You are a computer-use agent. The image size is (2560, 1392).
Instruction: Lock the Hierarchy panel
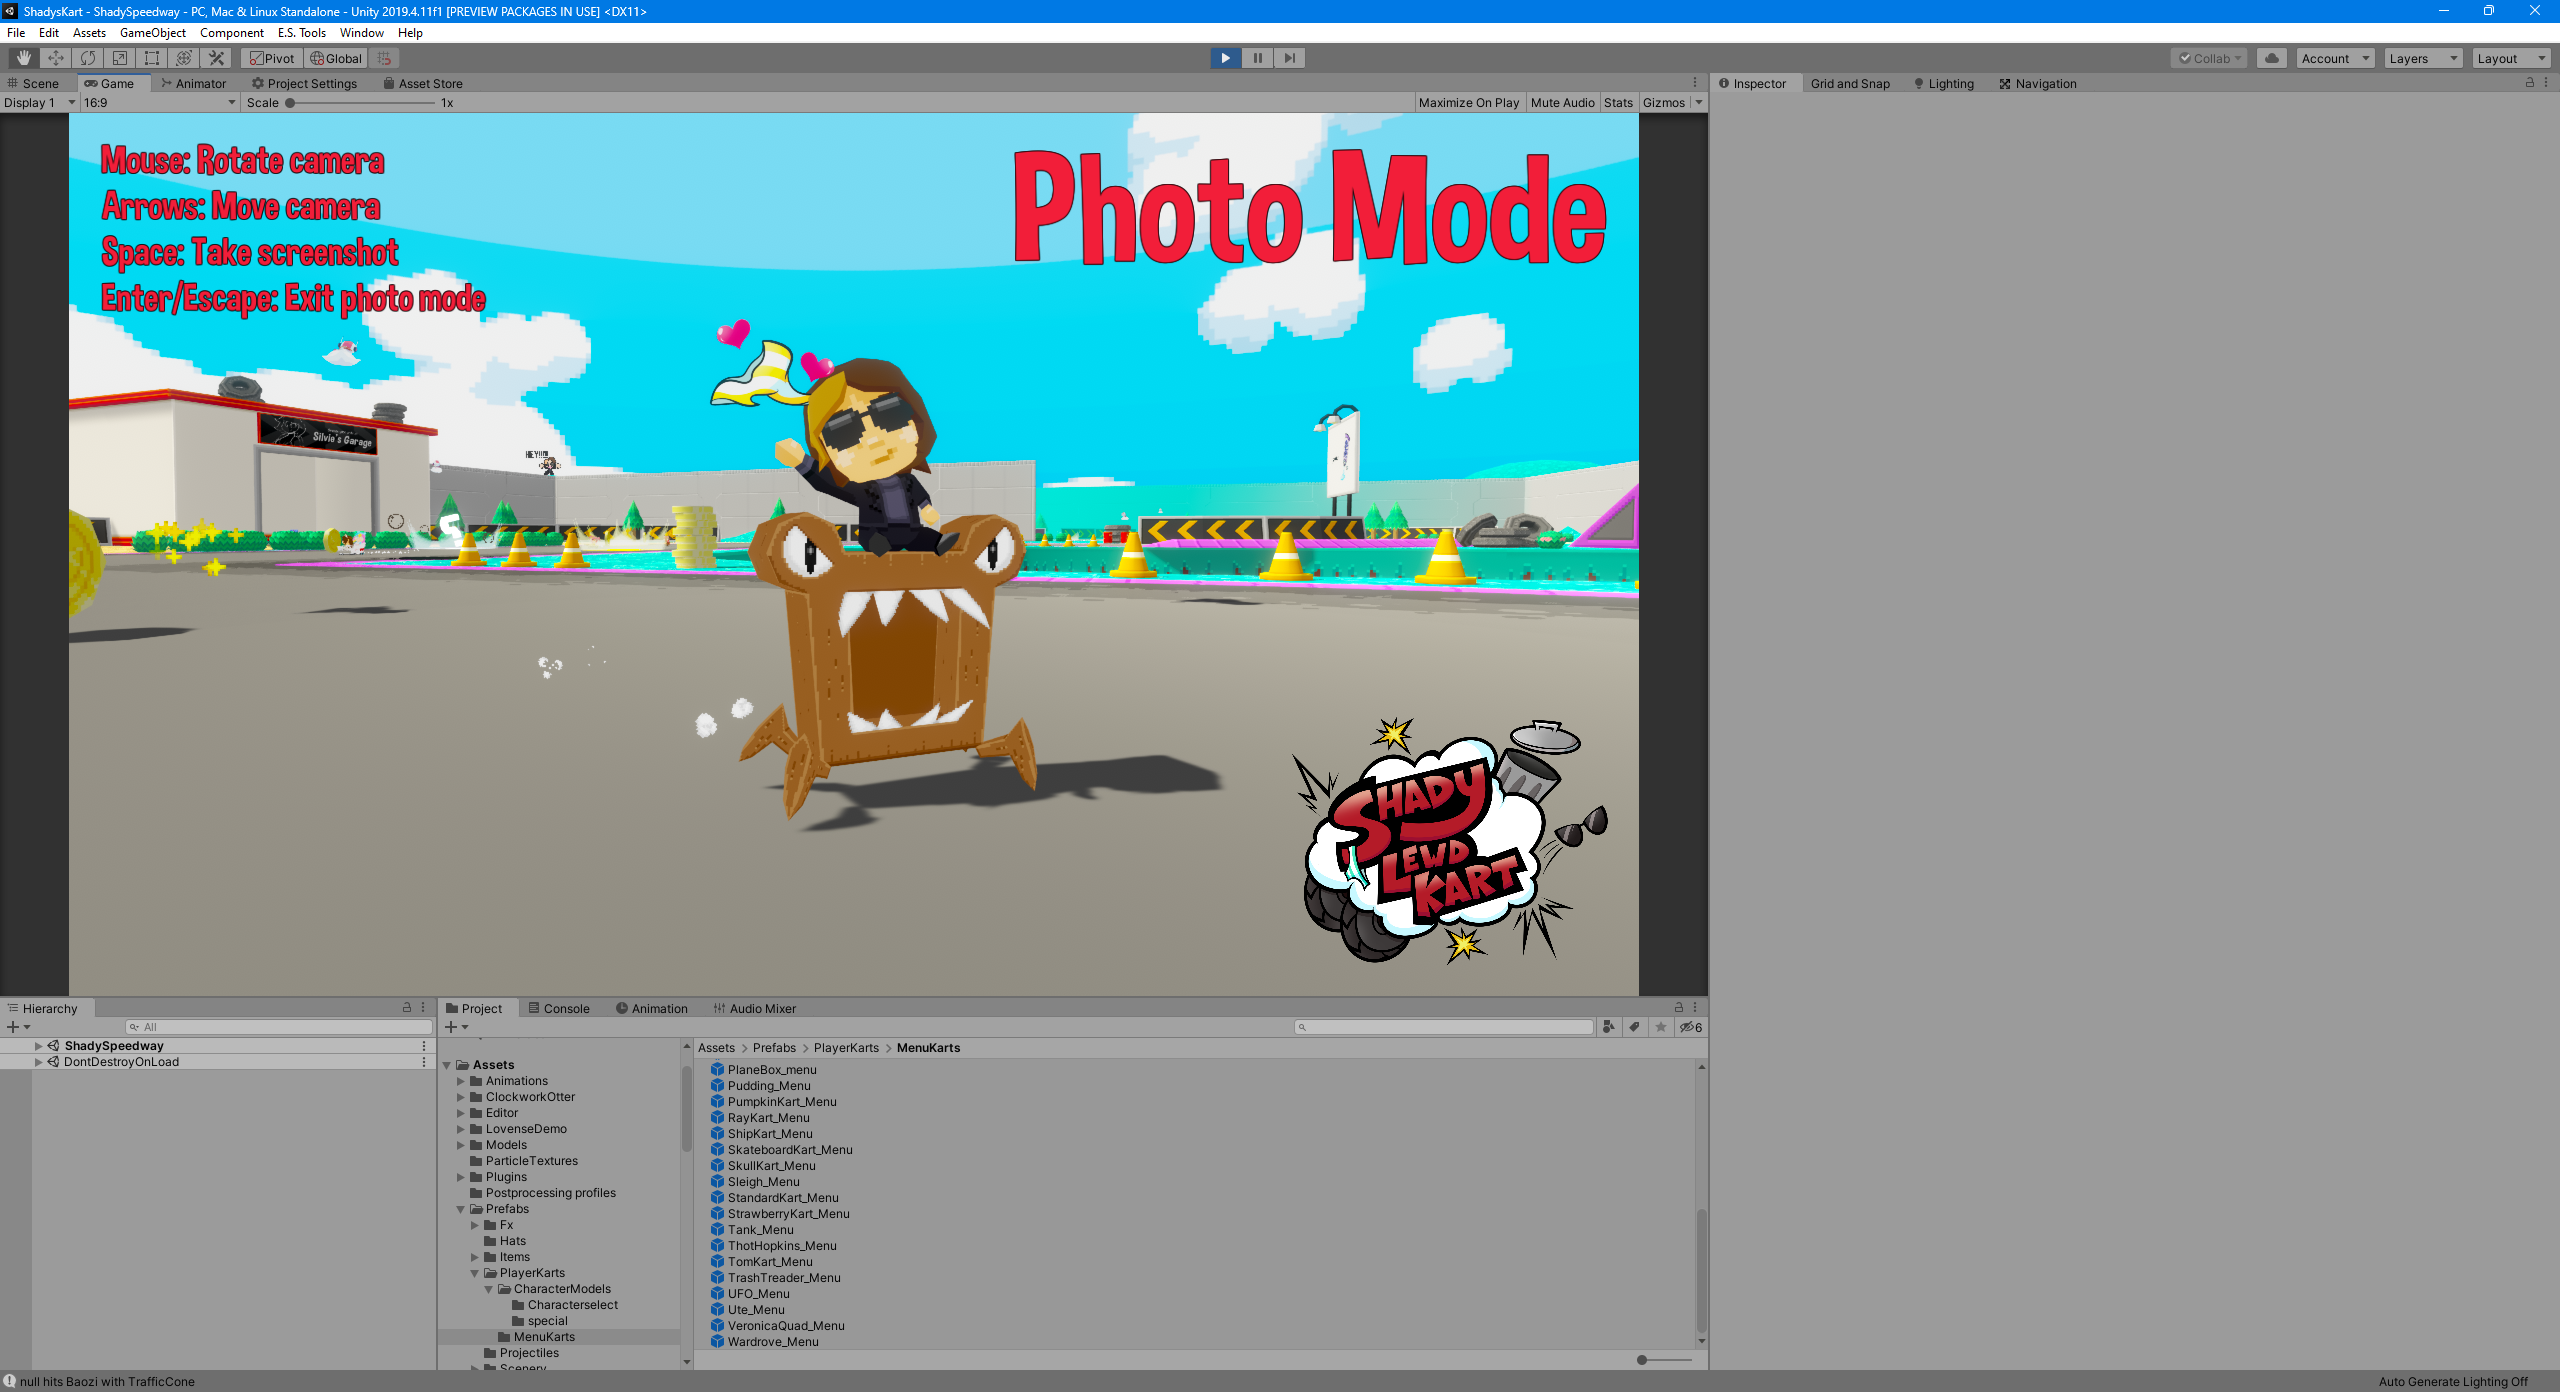[407, 1008]
